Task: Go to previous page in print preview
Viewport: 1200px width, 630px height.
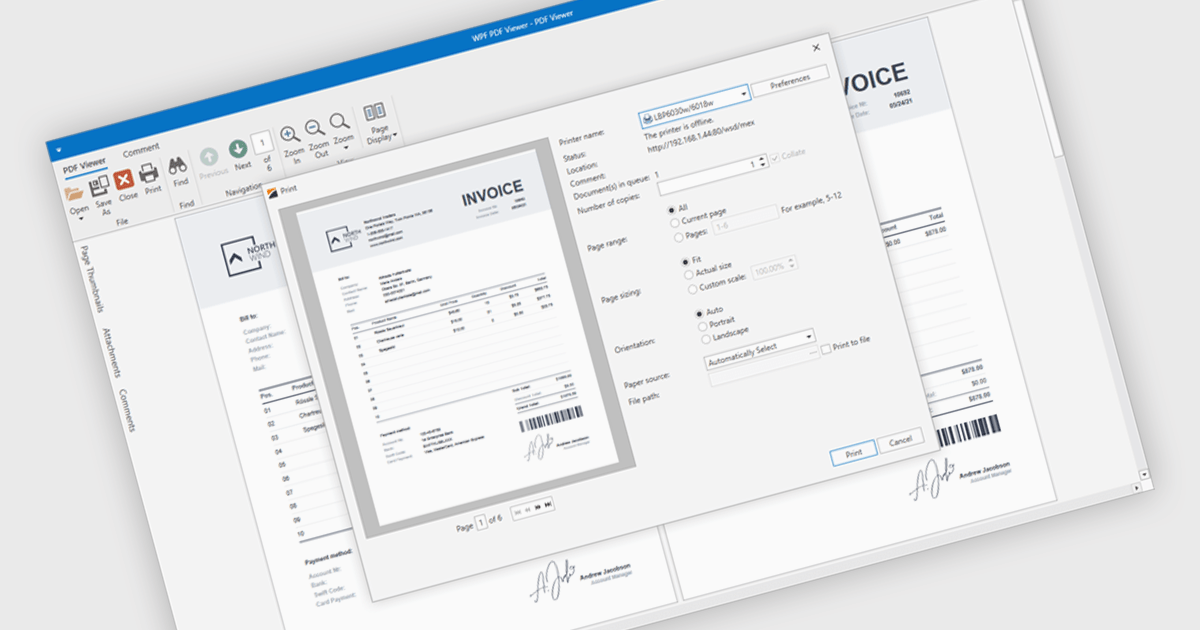Action: point(528,510)
